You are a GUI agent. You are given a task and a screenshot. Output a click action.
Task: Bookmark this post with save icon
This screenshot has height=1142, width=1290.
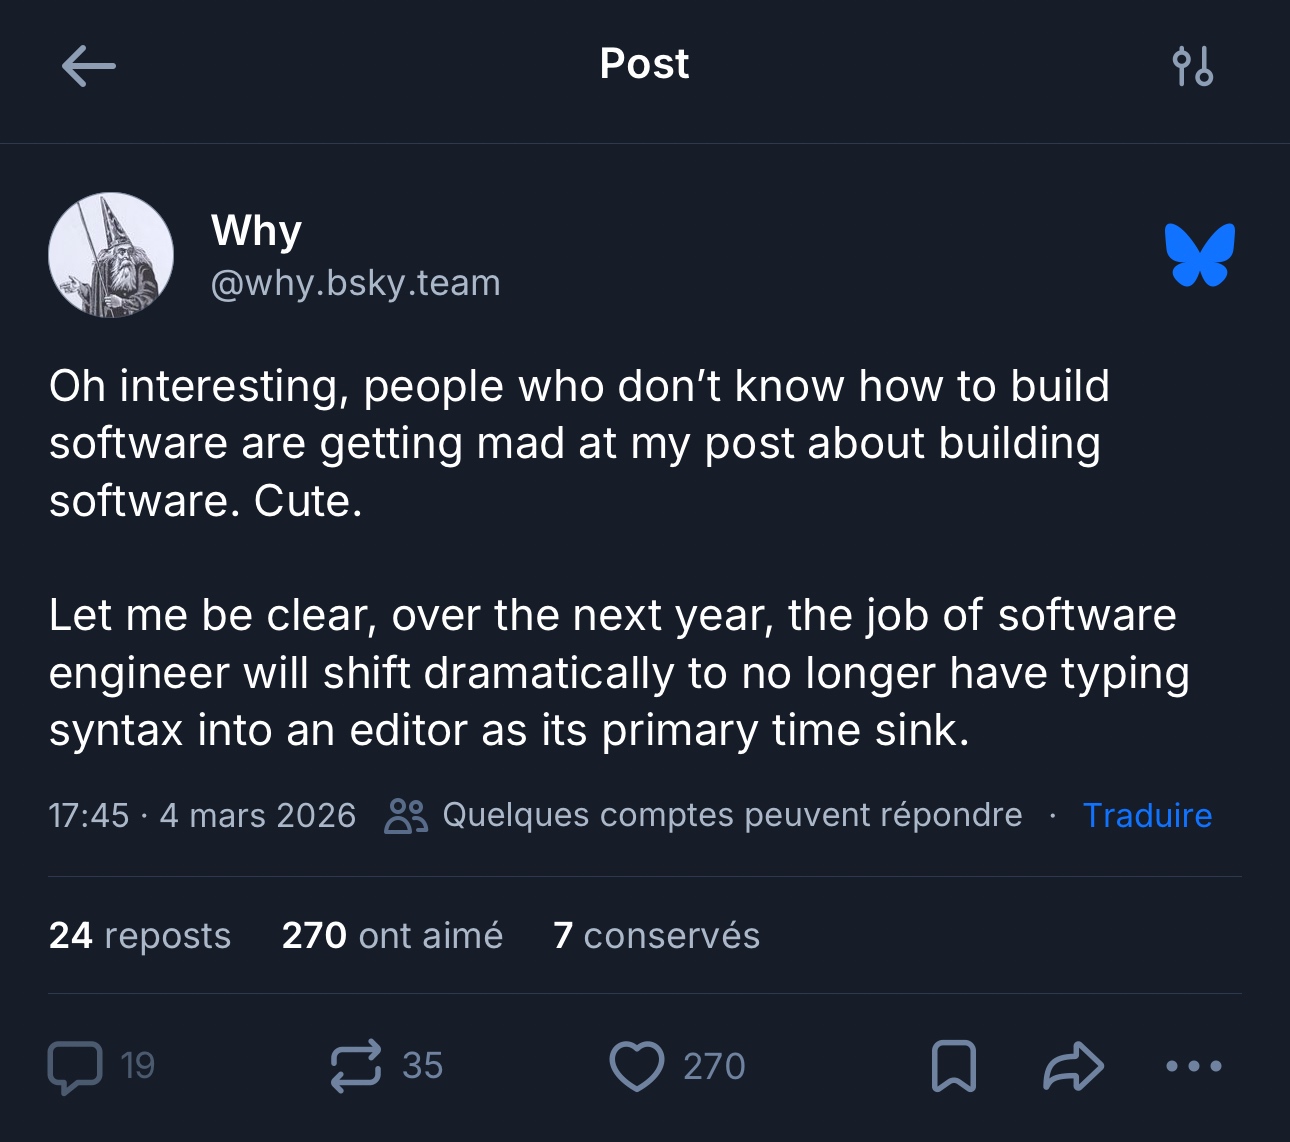953,1066
